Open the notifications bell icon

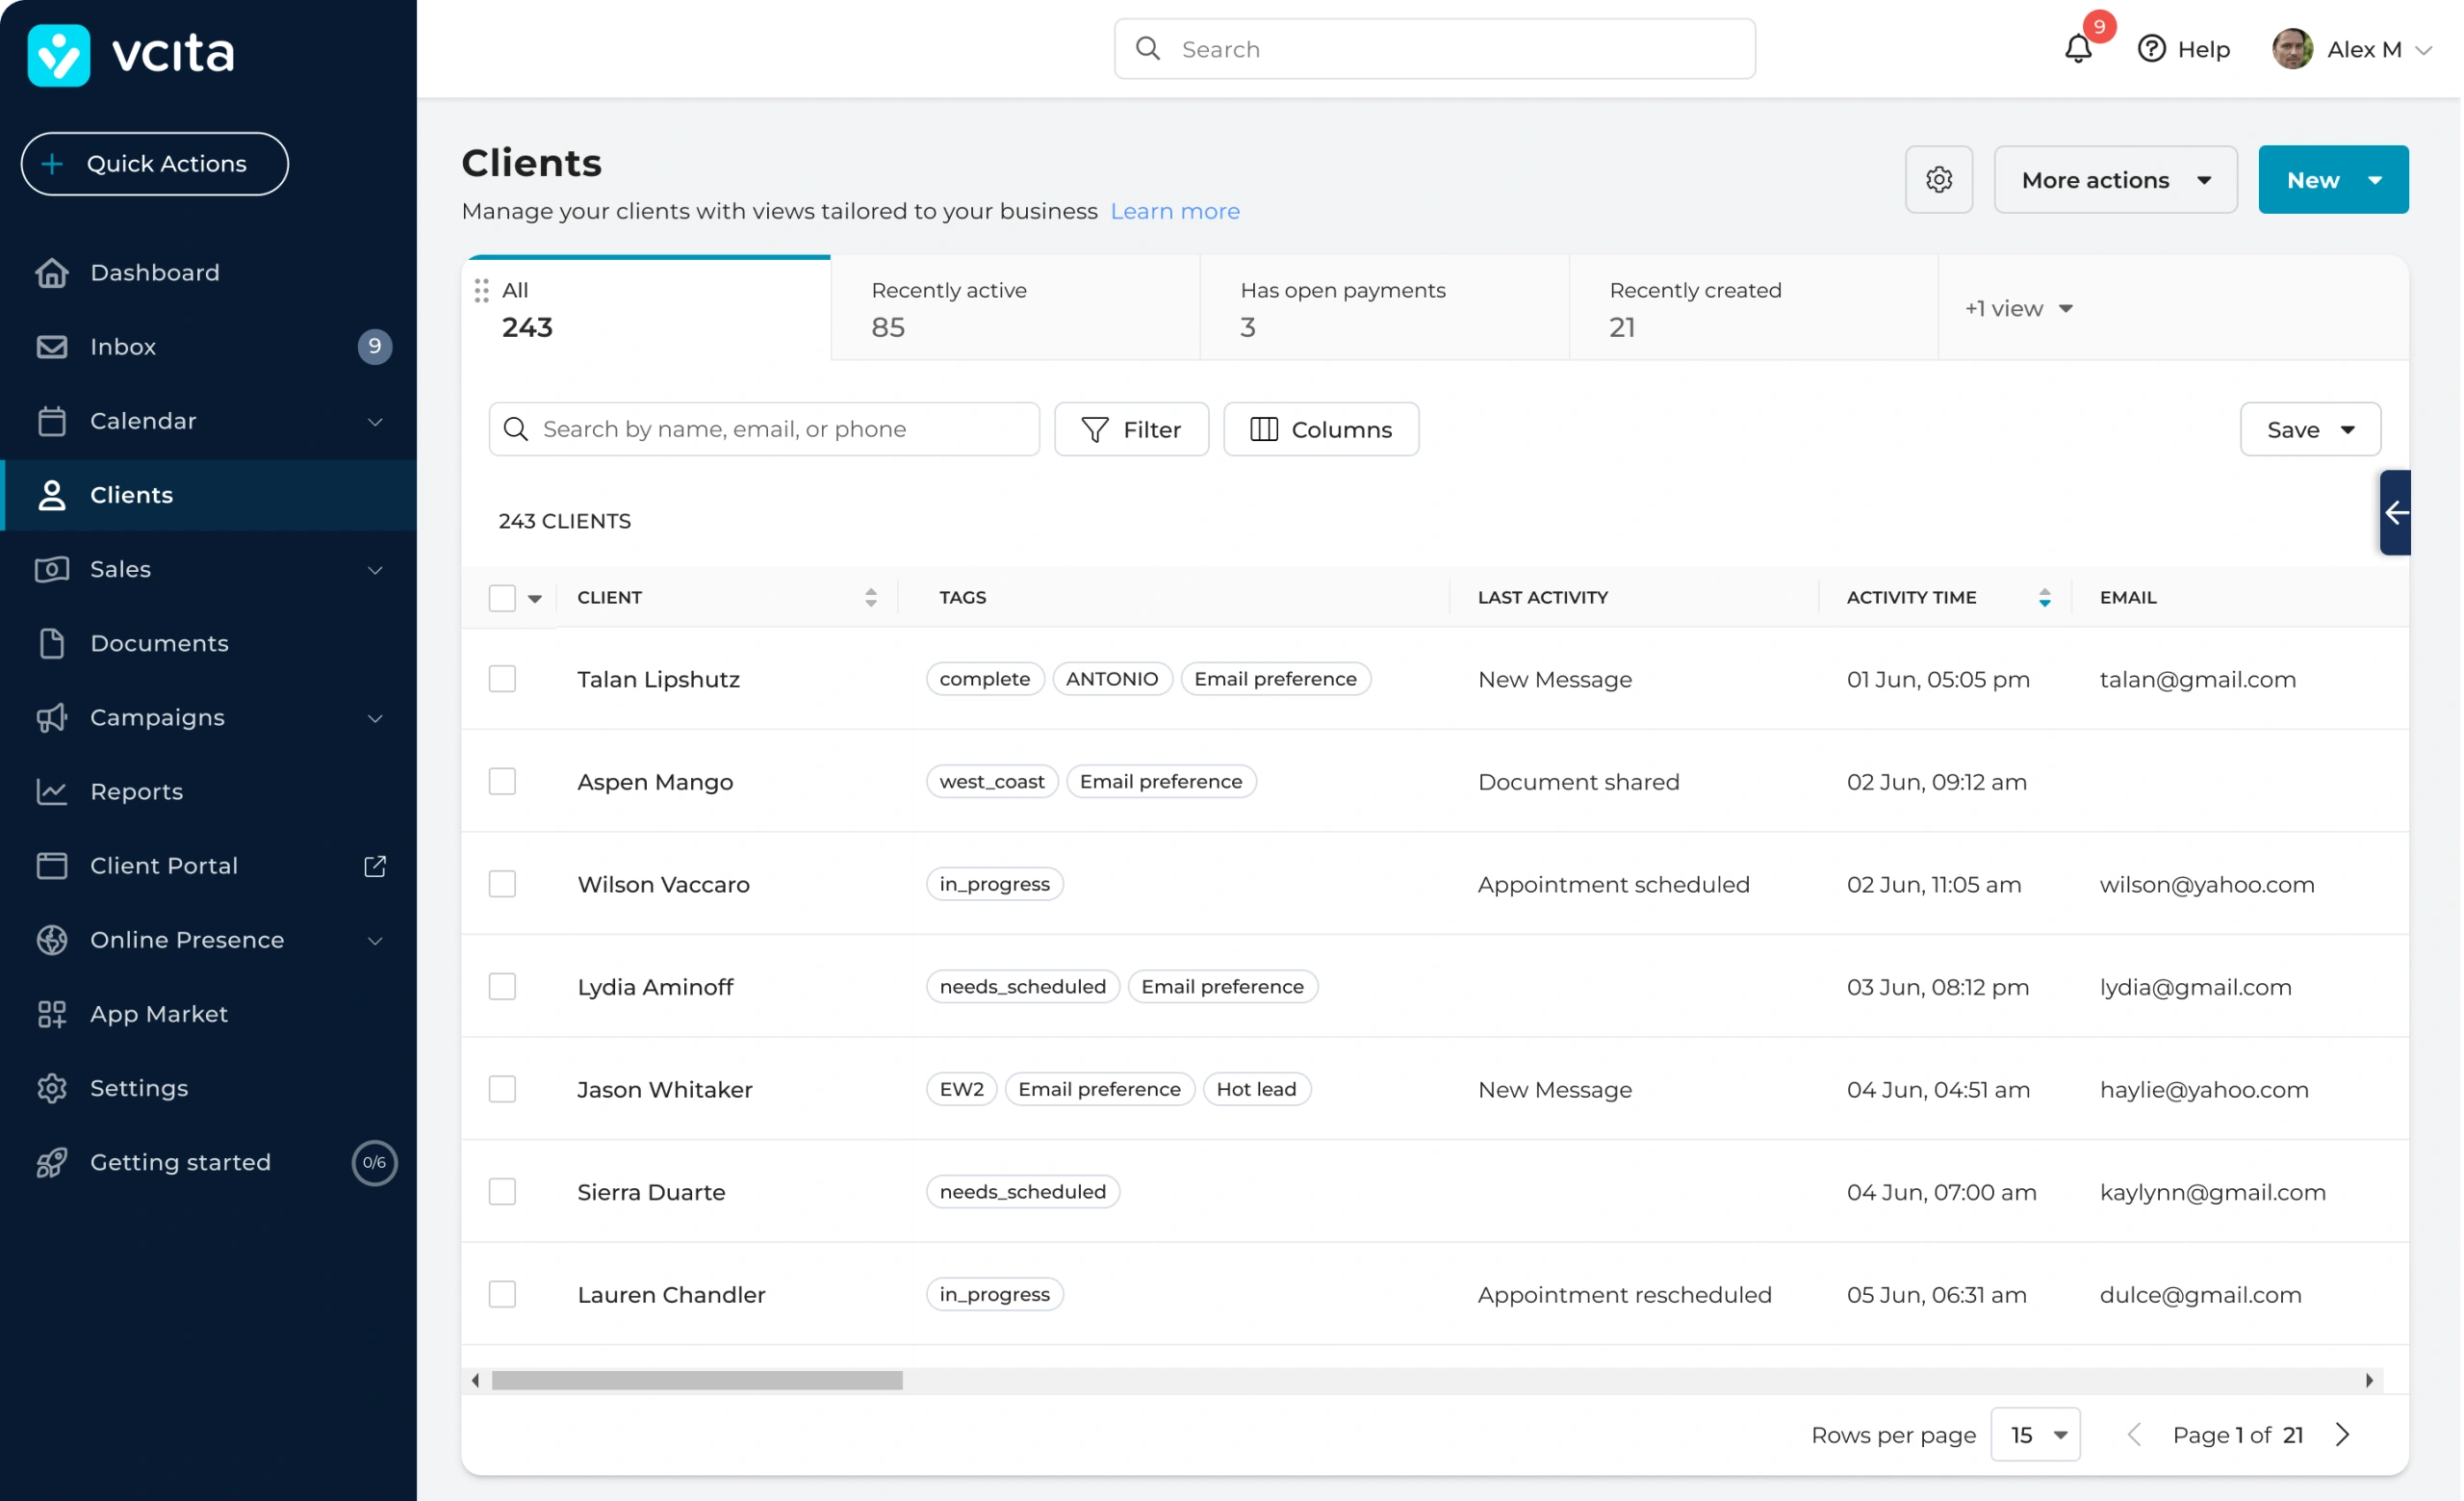coord(2077,49)
